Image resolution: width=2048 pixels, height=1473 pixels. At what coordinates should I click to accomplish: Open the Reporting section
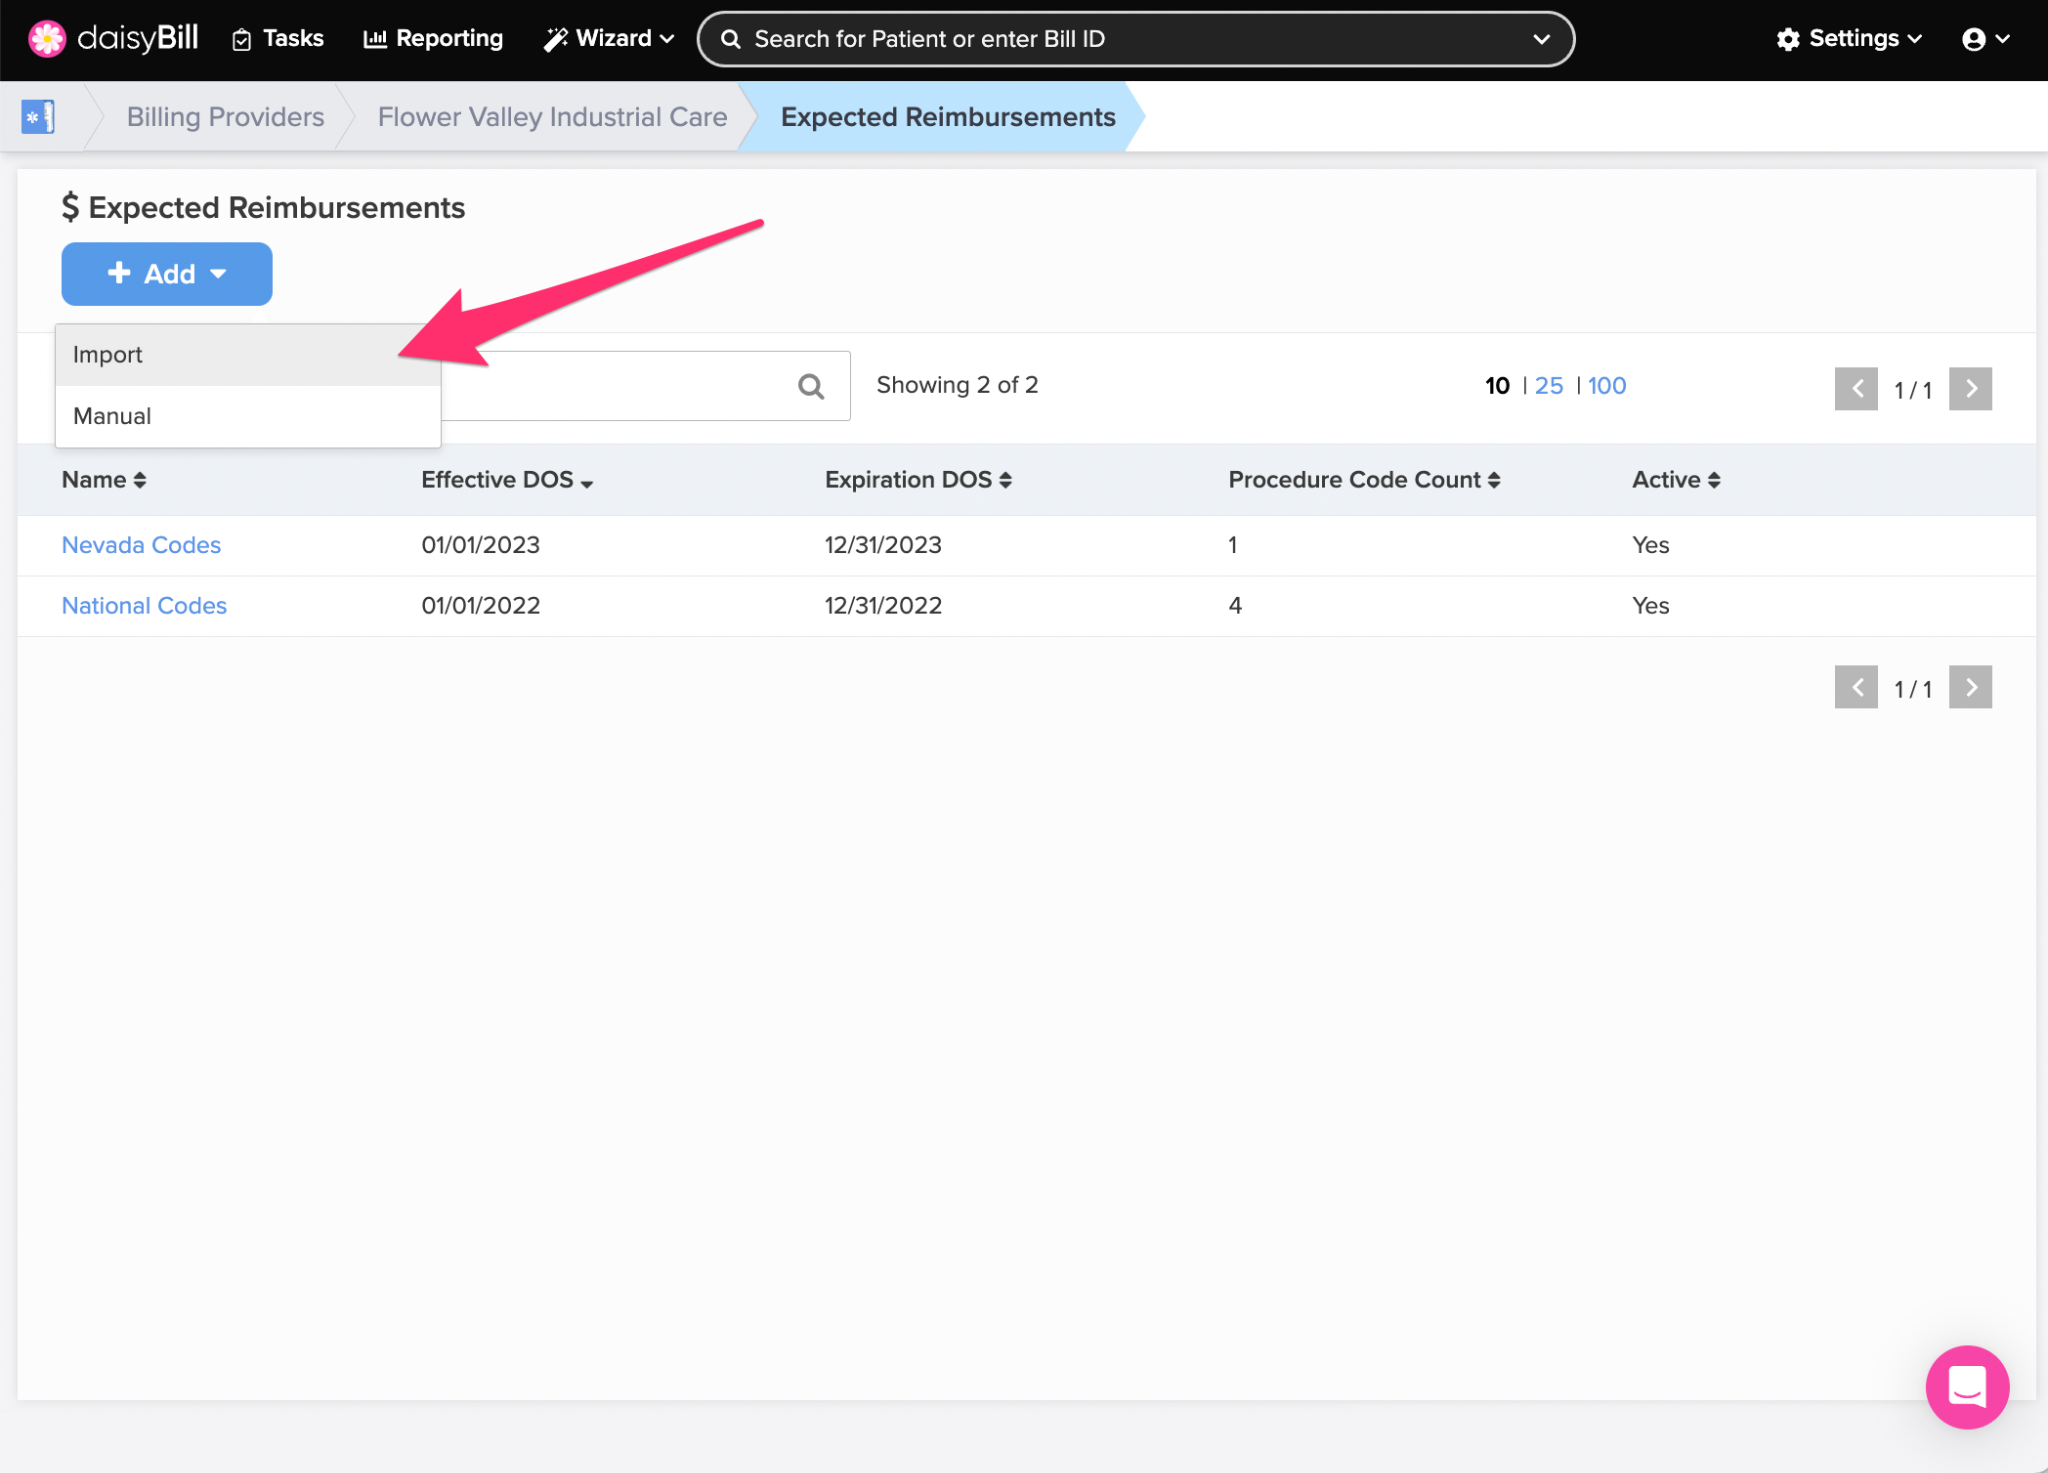[x=433, y=38]
